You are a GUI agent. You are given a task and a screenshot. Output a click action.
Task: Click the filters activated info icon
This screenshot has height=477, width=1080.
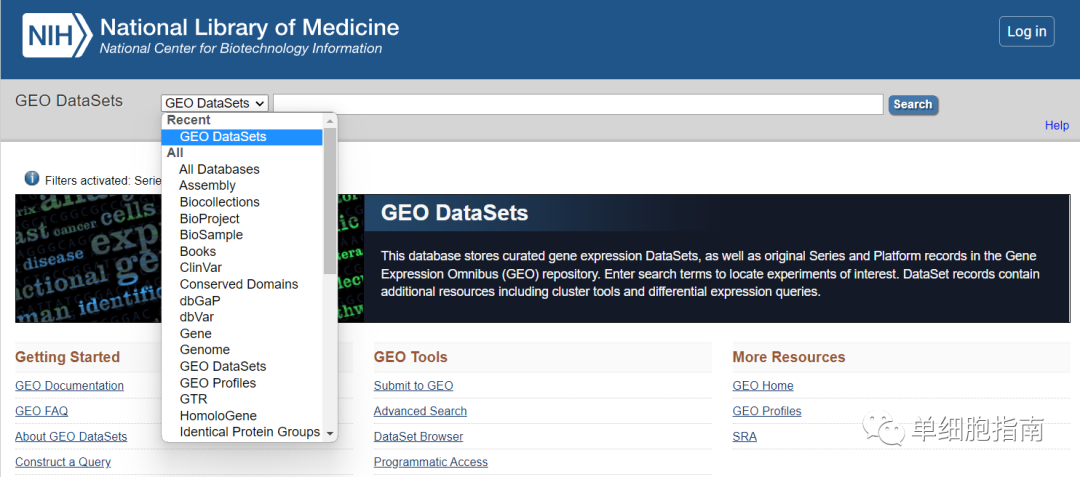[32, 179]
